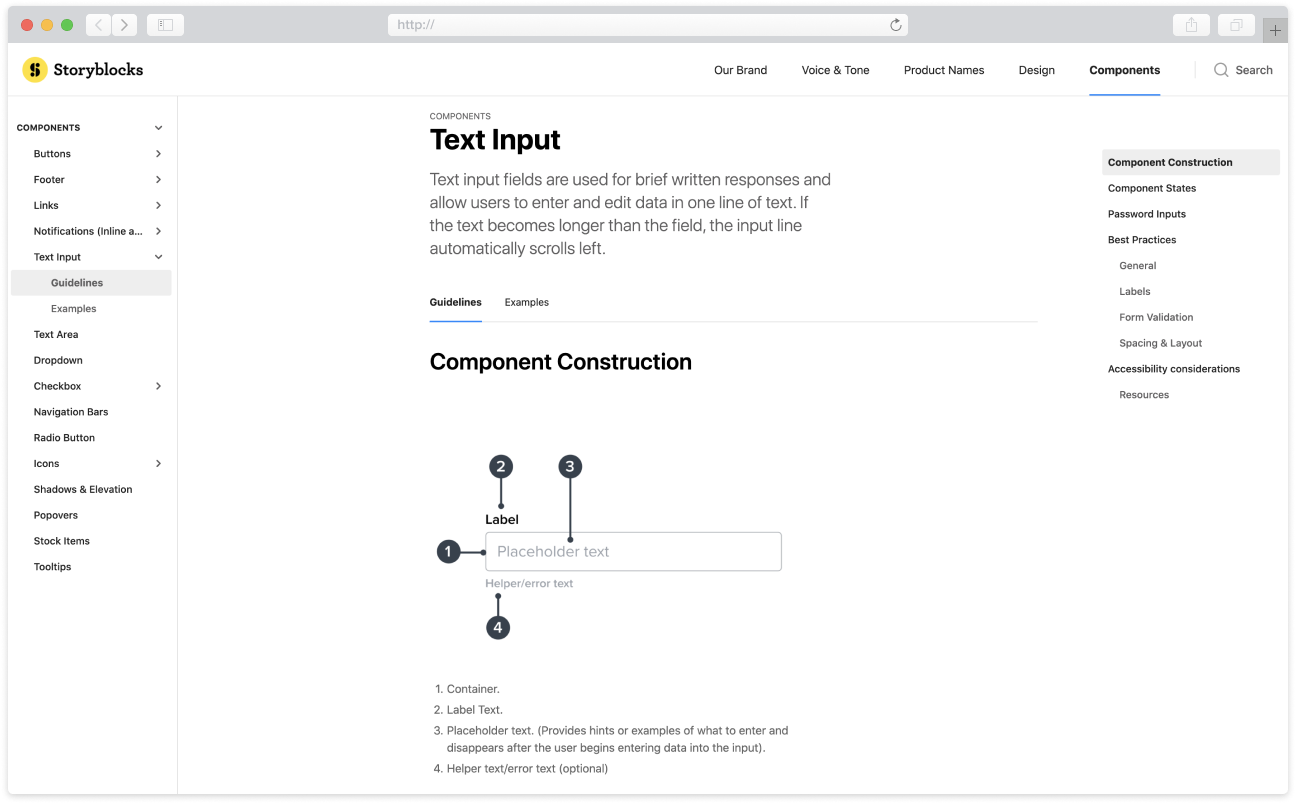Open Search using the magnifier icon
This screenshot has height=804, width=1296.
click(1220, 70)
